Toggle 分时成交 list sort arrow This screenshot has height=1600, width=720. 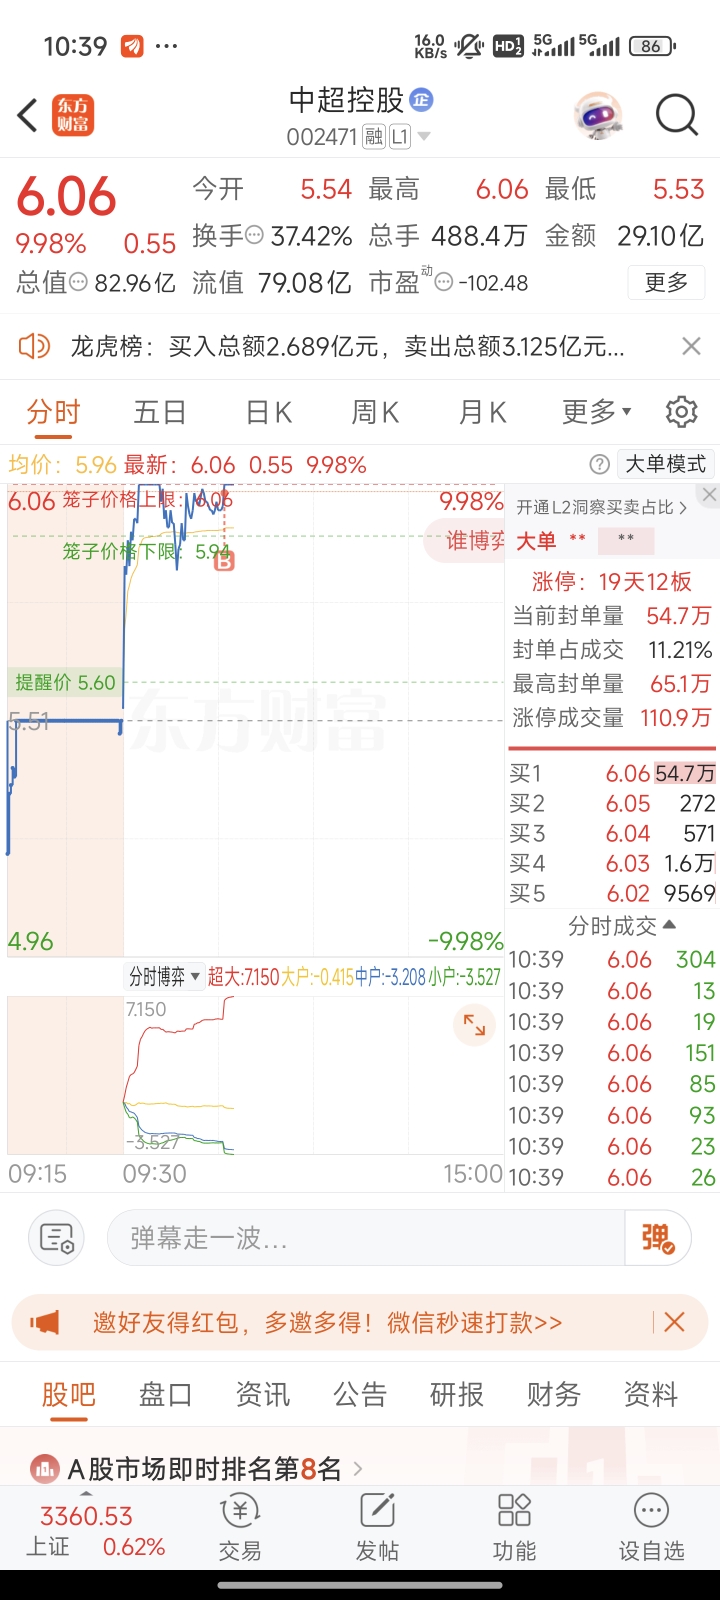click(x=669, y=925)
